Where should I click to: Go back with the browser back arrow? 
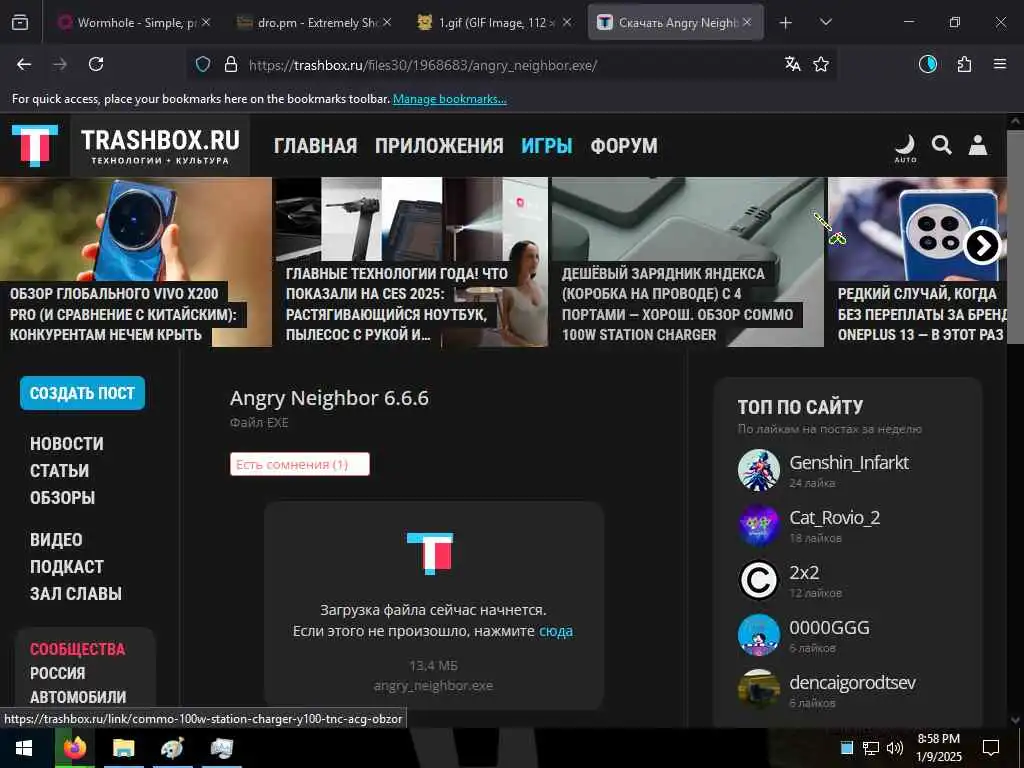pyautogui.click(x=24, y=64)
